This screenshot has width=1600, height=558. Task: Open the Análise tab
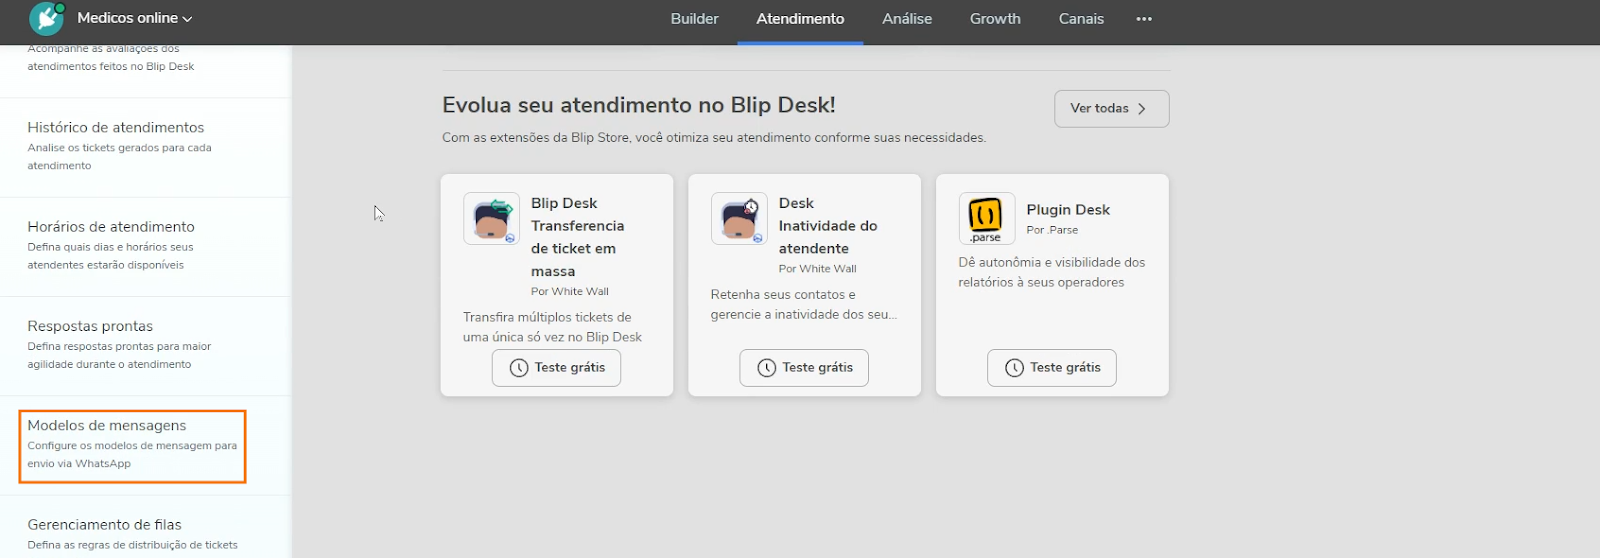(907, 19)
